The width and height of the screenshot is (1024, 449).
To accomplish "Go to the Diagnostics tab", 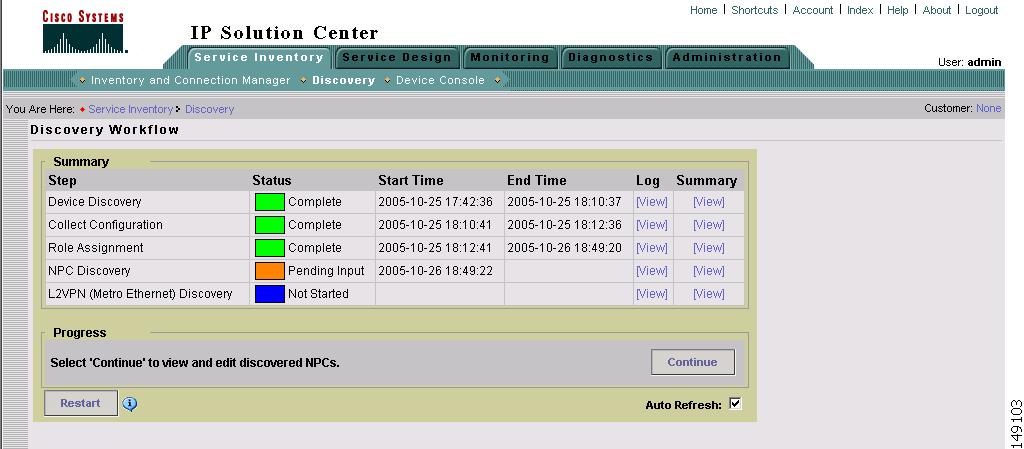I will click(x=611, y=57).
